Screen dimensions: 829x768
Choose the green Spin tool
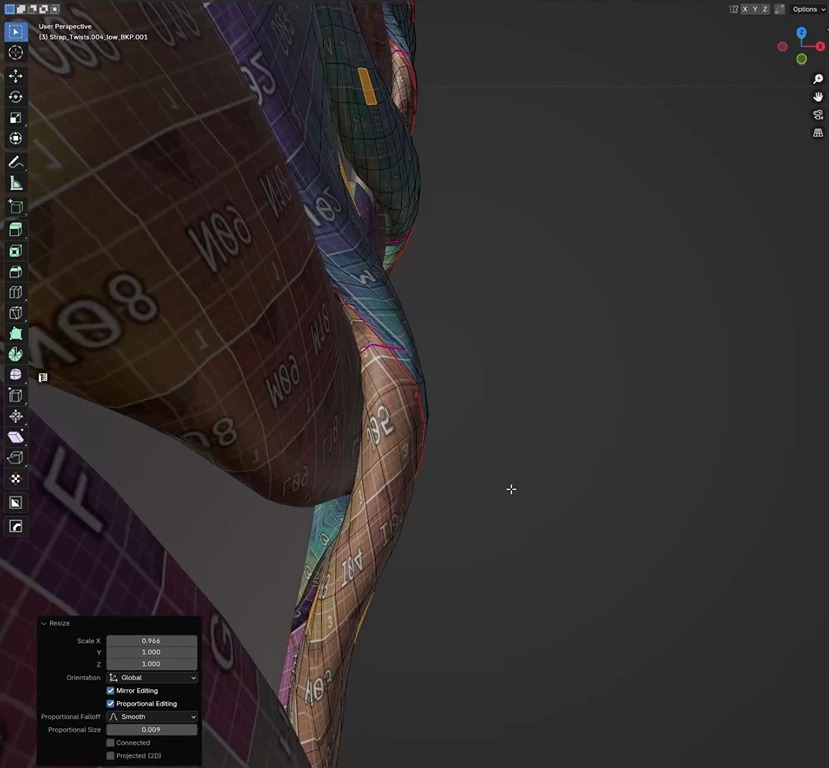(15, 354)
